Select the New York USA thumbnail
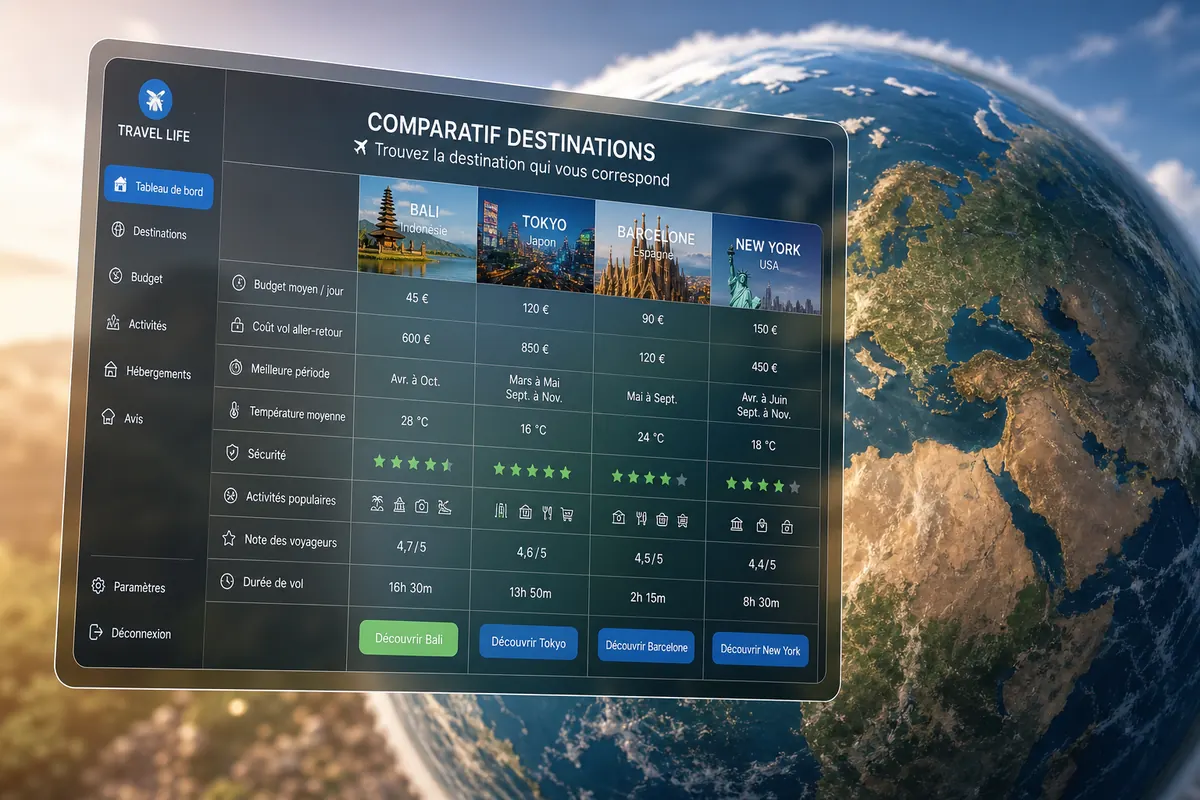This screenshot has height=800, width=1200. (x=767, y=262)
